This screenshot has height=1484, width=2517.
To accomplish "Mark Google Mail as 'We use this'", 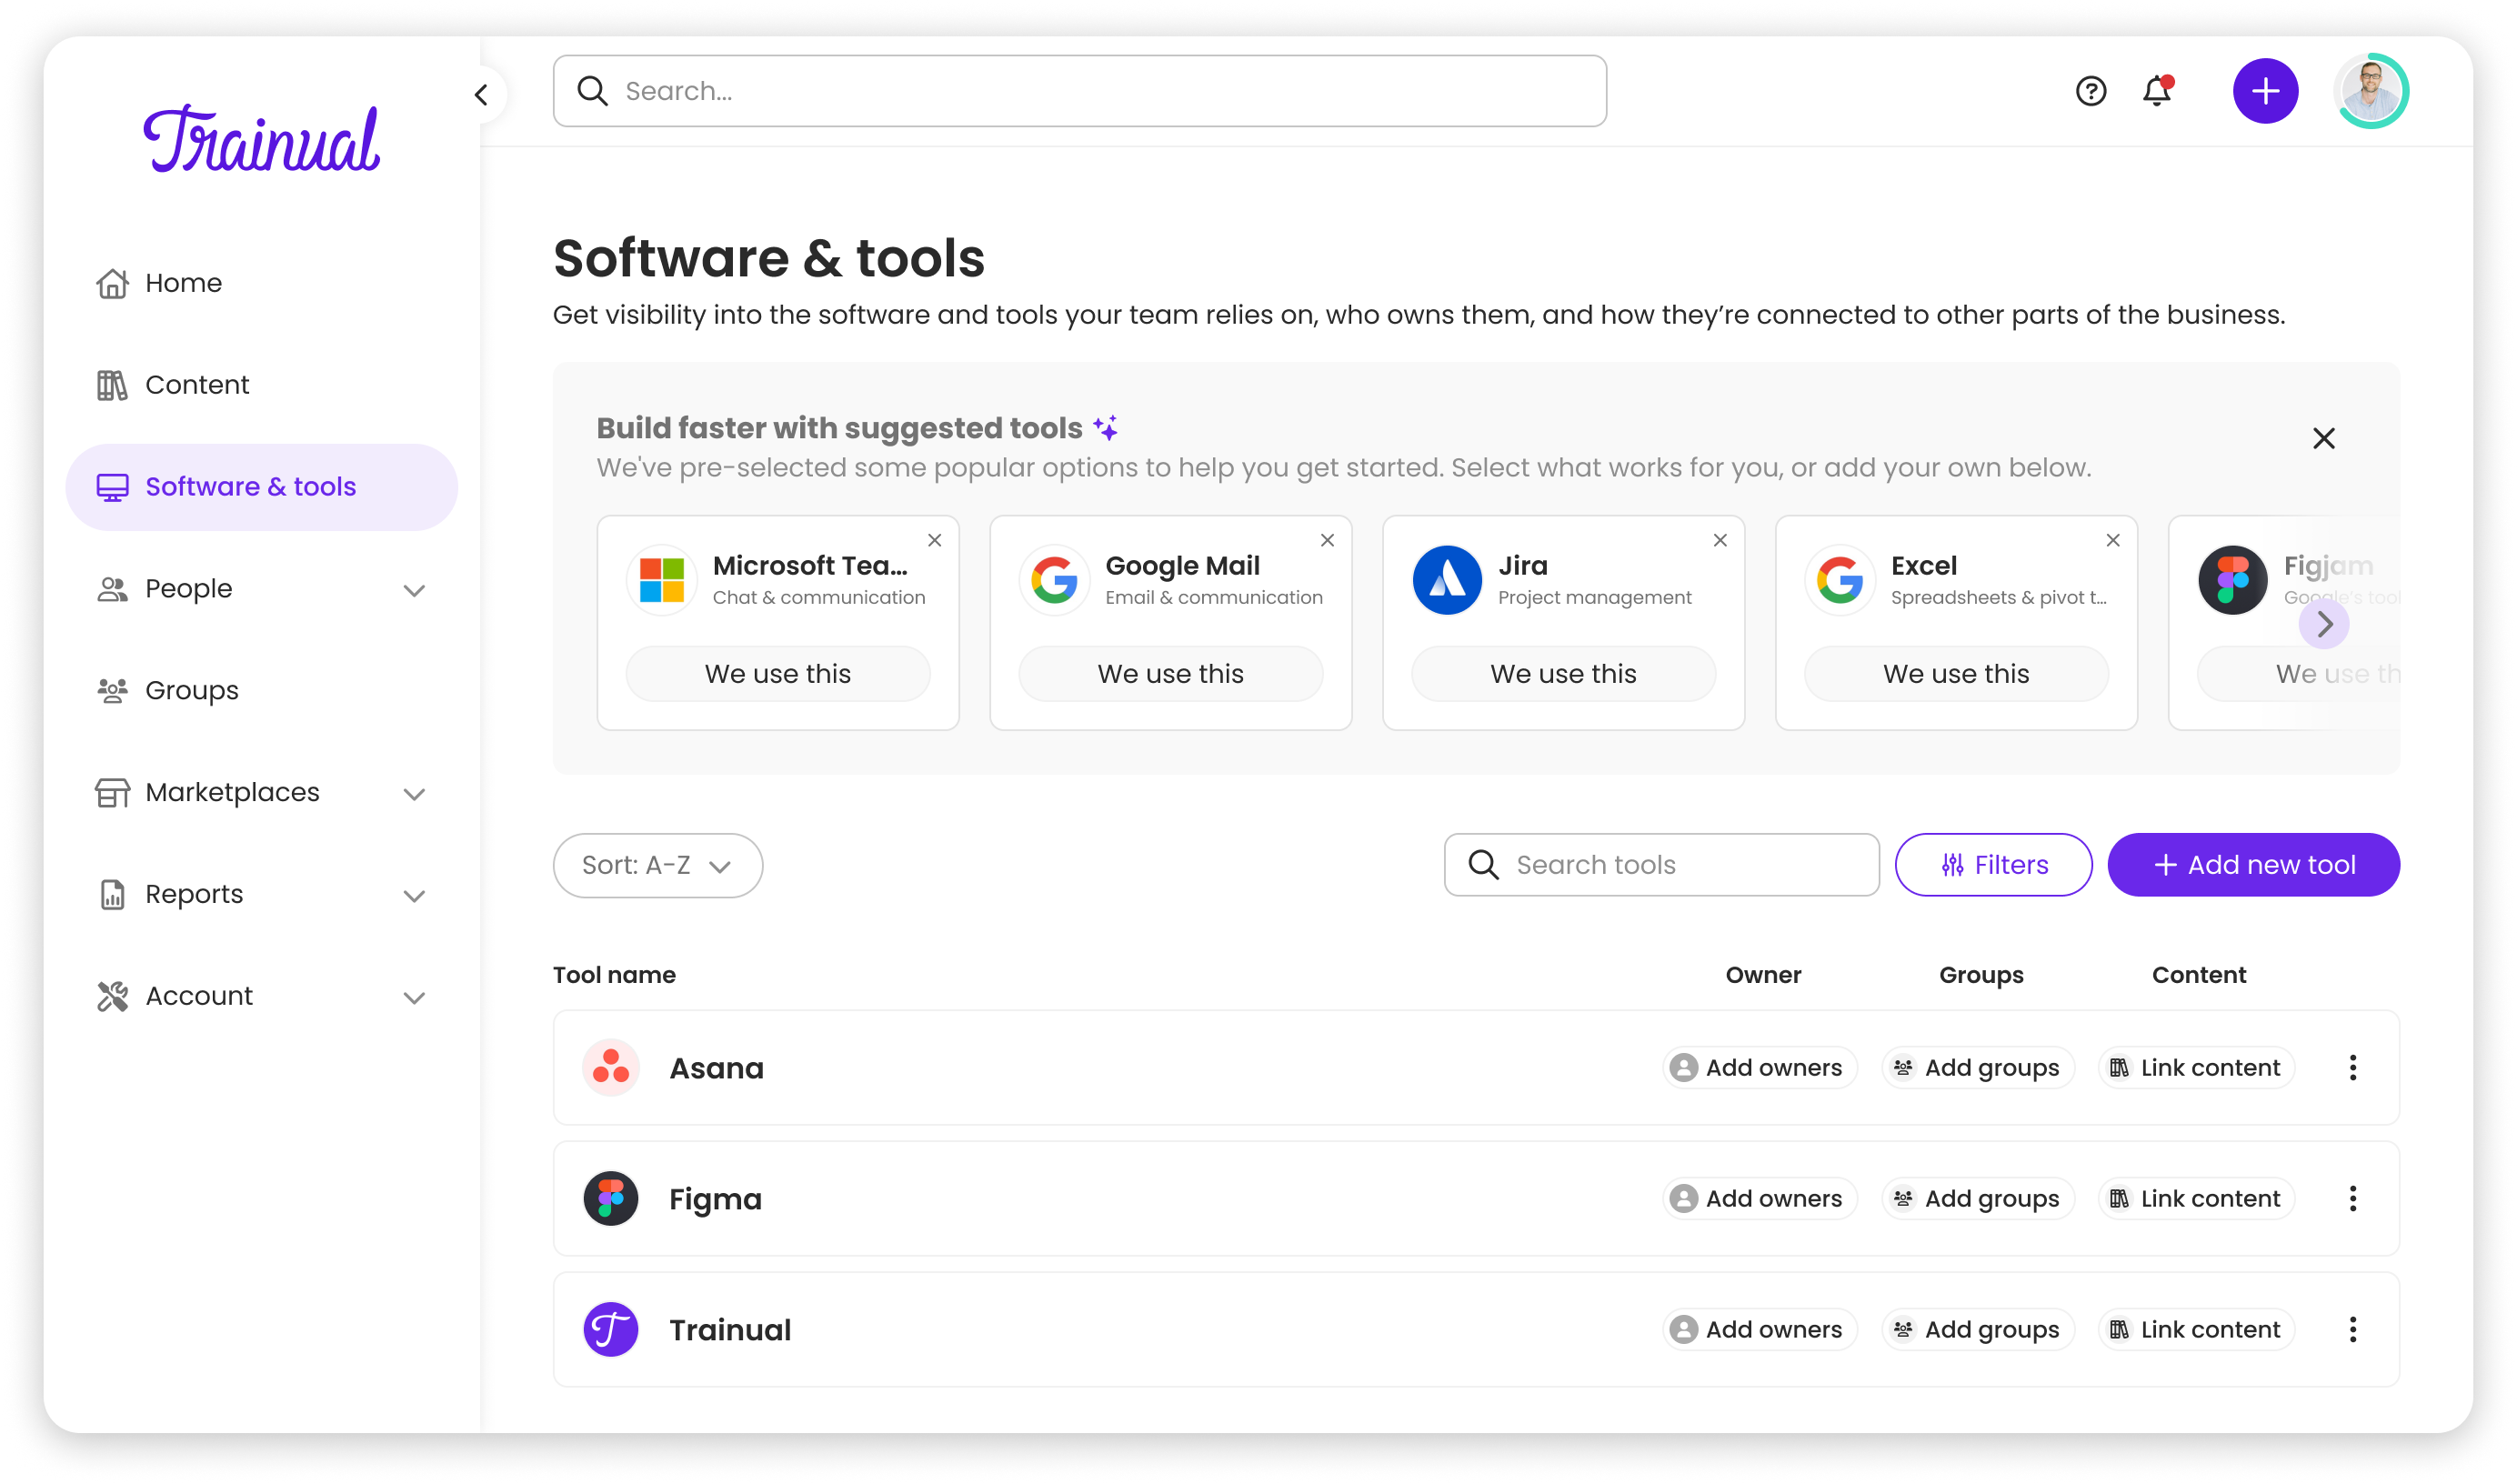I will pos(1170,673).
